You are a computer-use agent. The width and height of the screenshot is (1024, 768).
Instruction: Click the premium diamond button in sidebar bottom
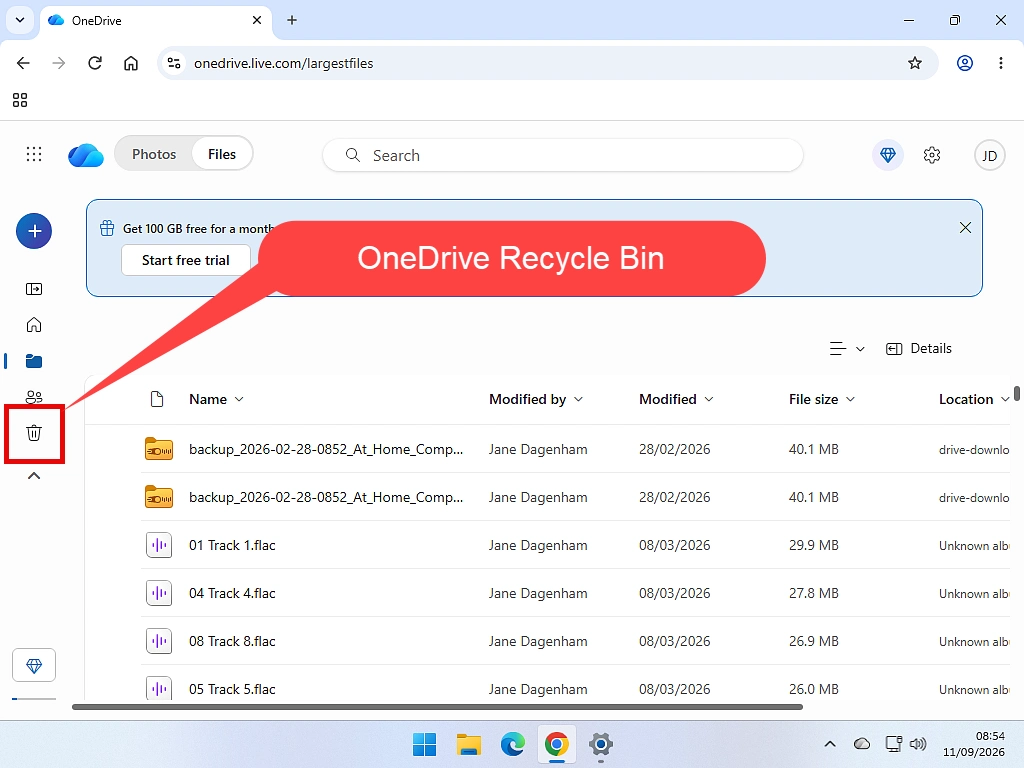click(34, 665)
